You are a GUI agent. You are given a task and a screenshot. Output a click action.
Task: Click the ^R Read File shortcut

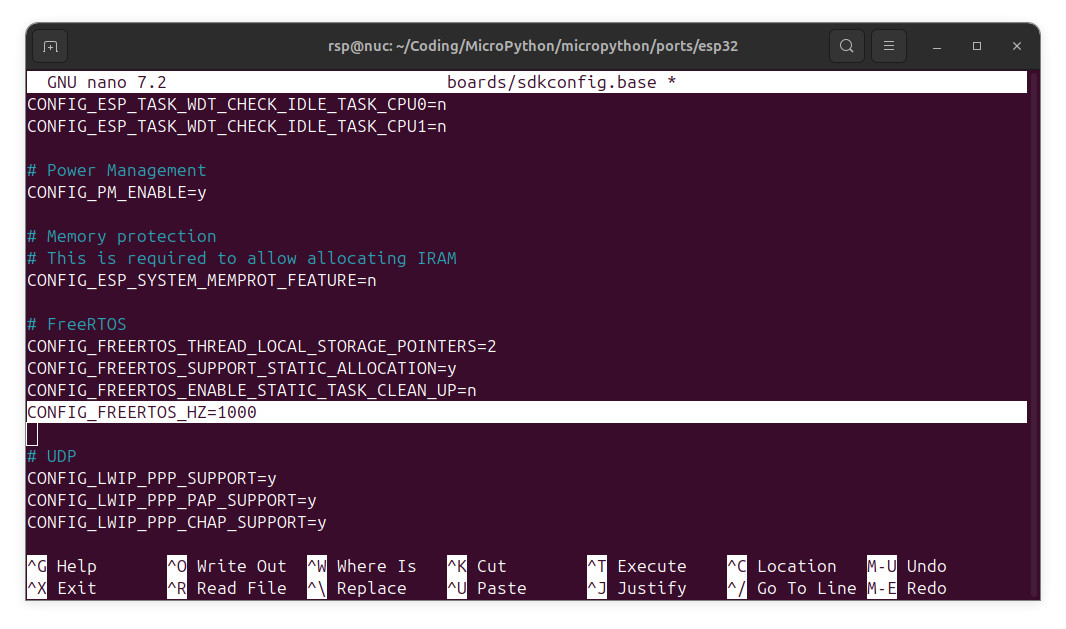pyautogui.click(x=227, y=588)
